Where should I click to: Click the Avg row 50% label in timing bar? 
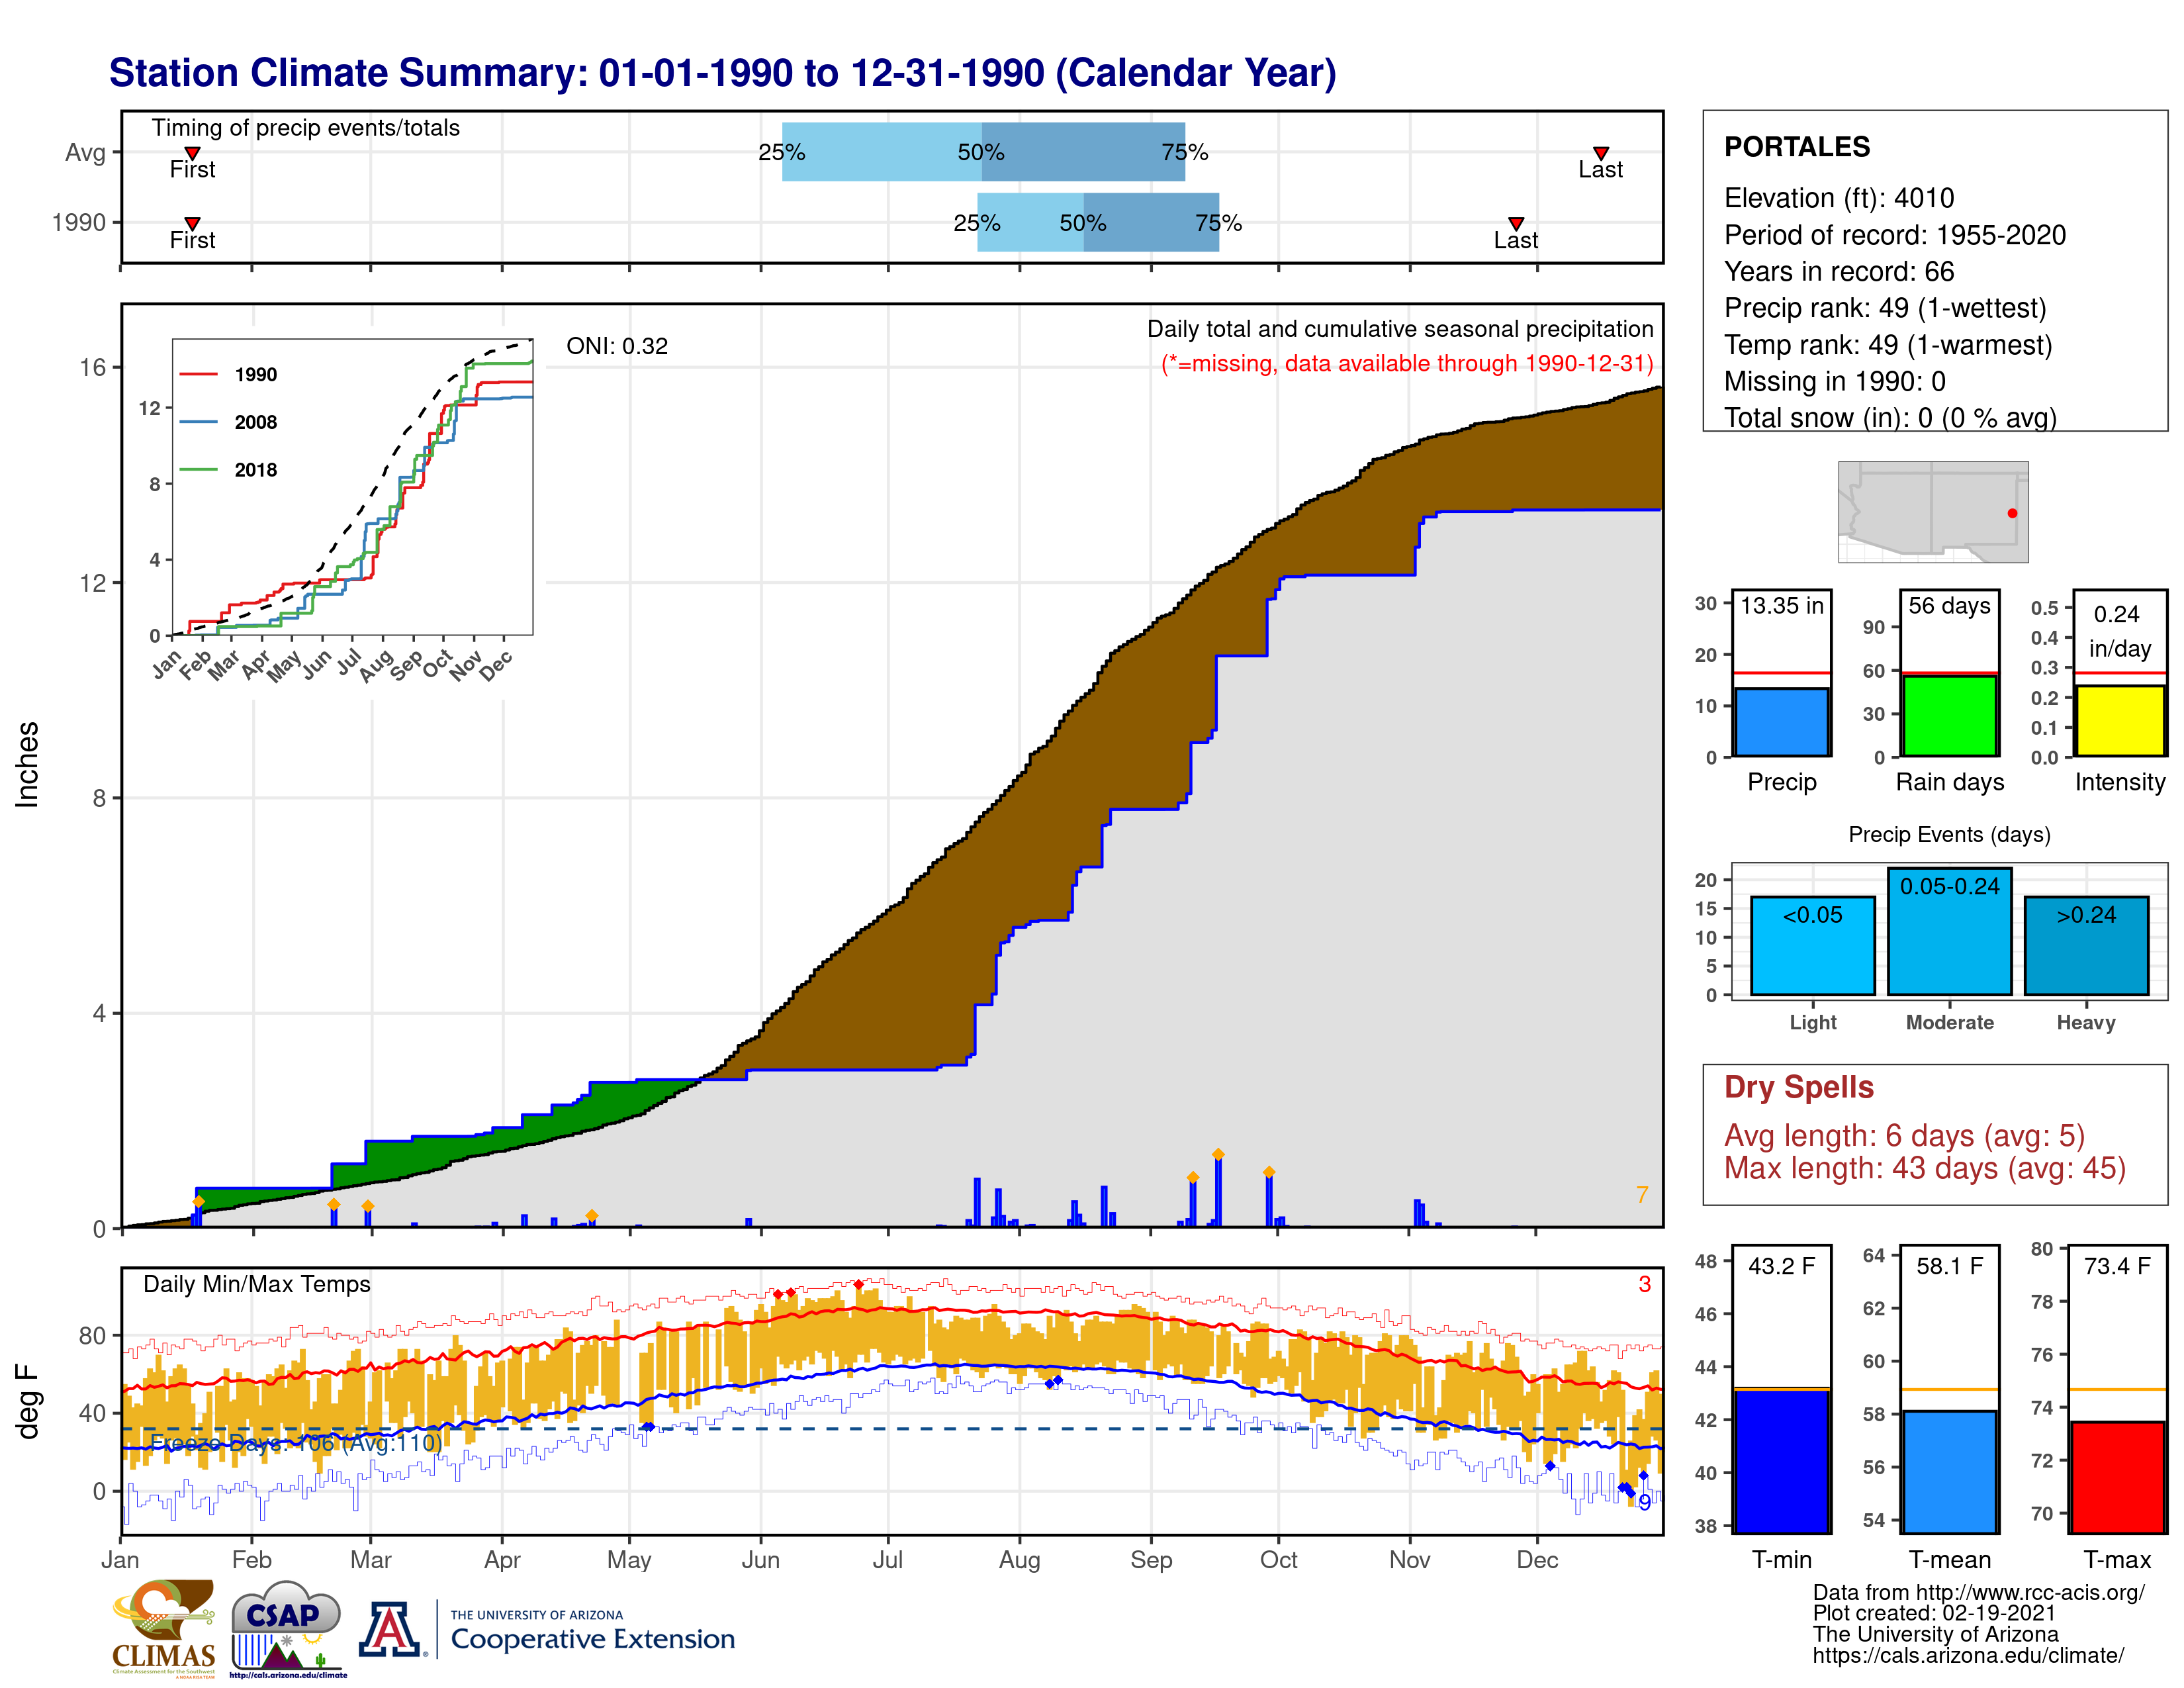[x=981, y=152]
